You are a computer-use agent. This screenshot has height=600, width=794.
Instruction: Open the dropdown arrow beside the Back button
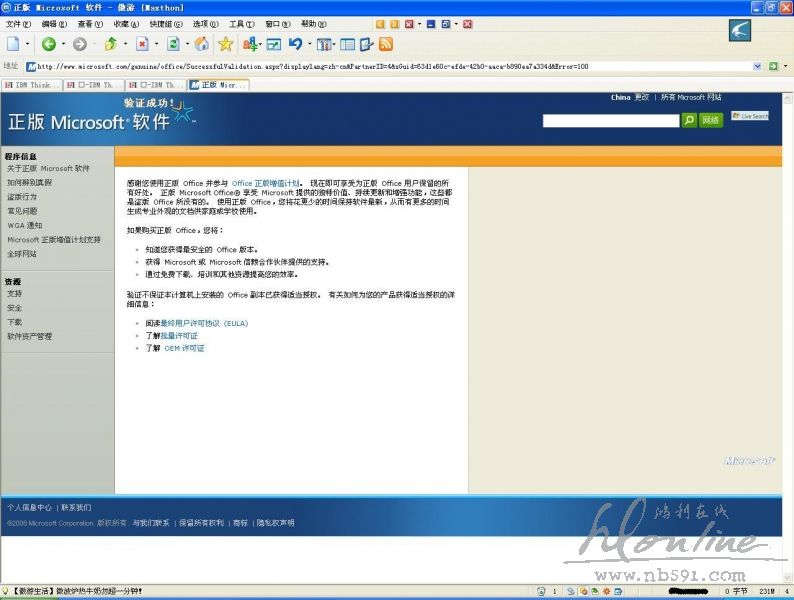coord(62,44)
